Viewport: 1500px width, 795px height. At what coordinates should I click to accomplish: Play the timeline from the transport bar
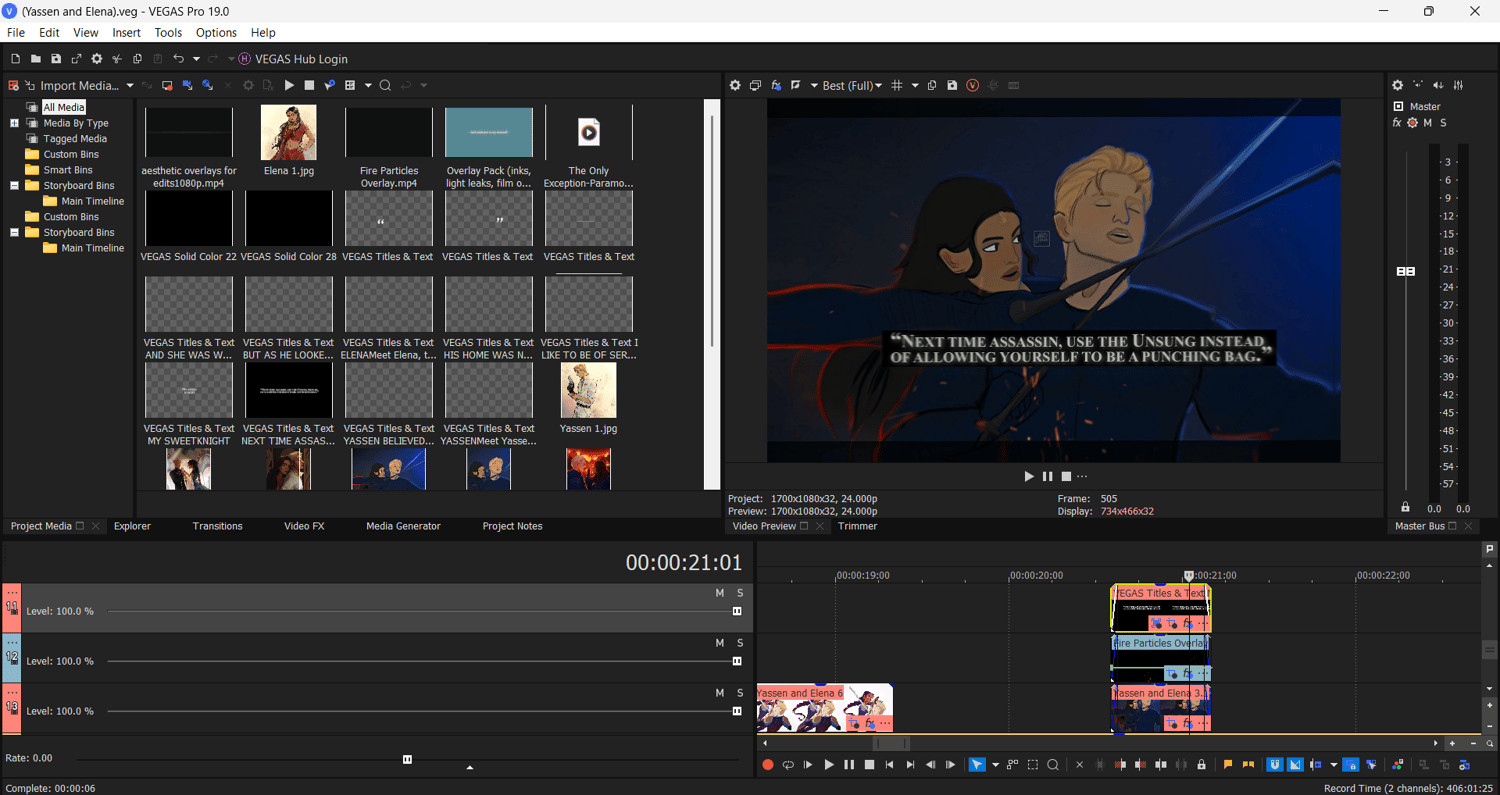(x=829, y=765)
